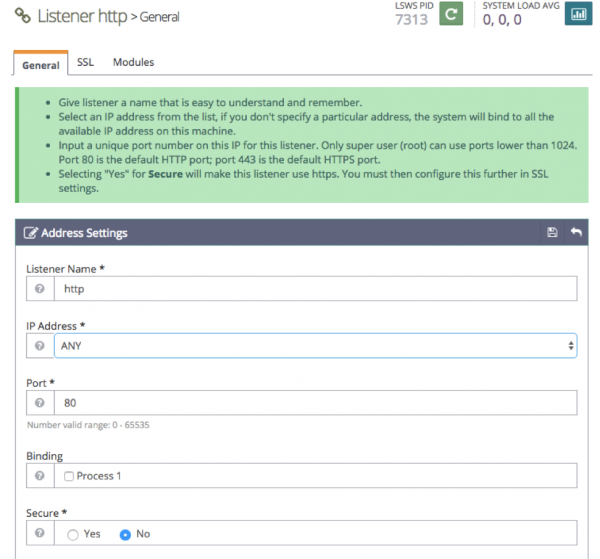Select the General tab

pyautogui.click(x=41, y=64)
